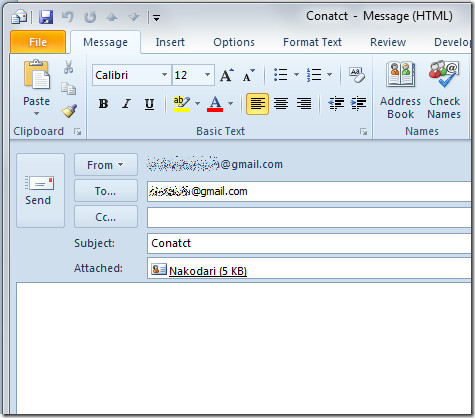
Task: Select the Format Painter brush
Action: pos(69,111)
